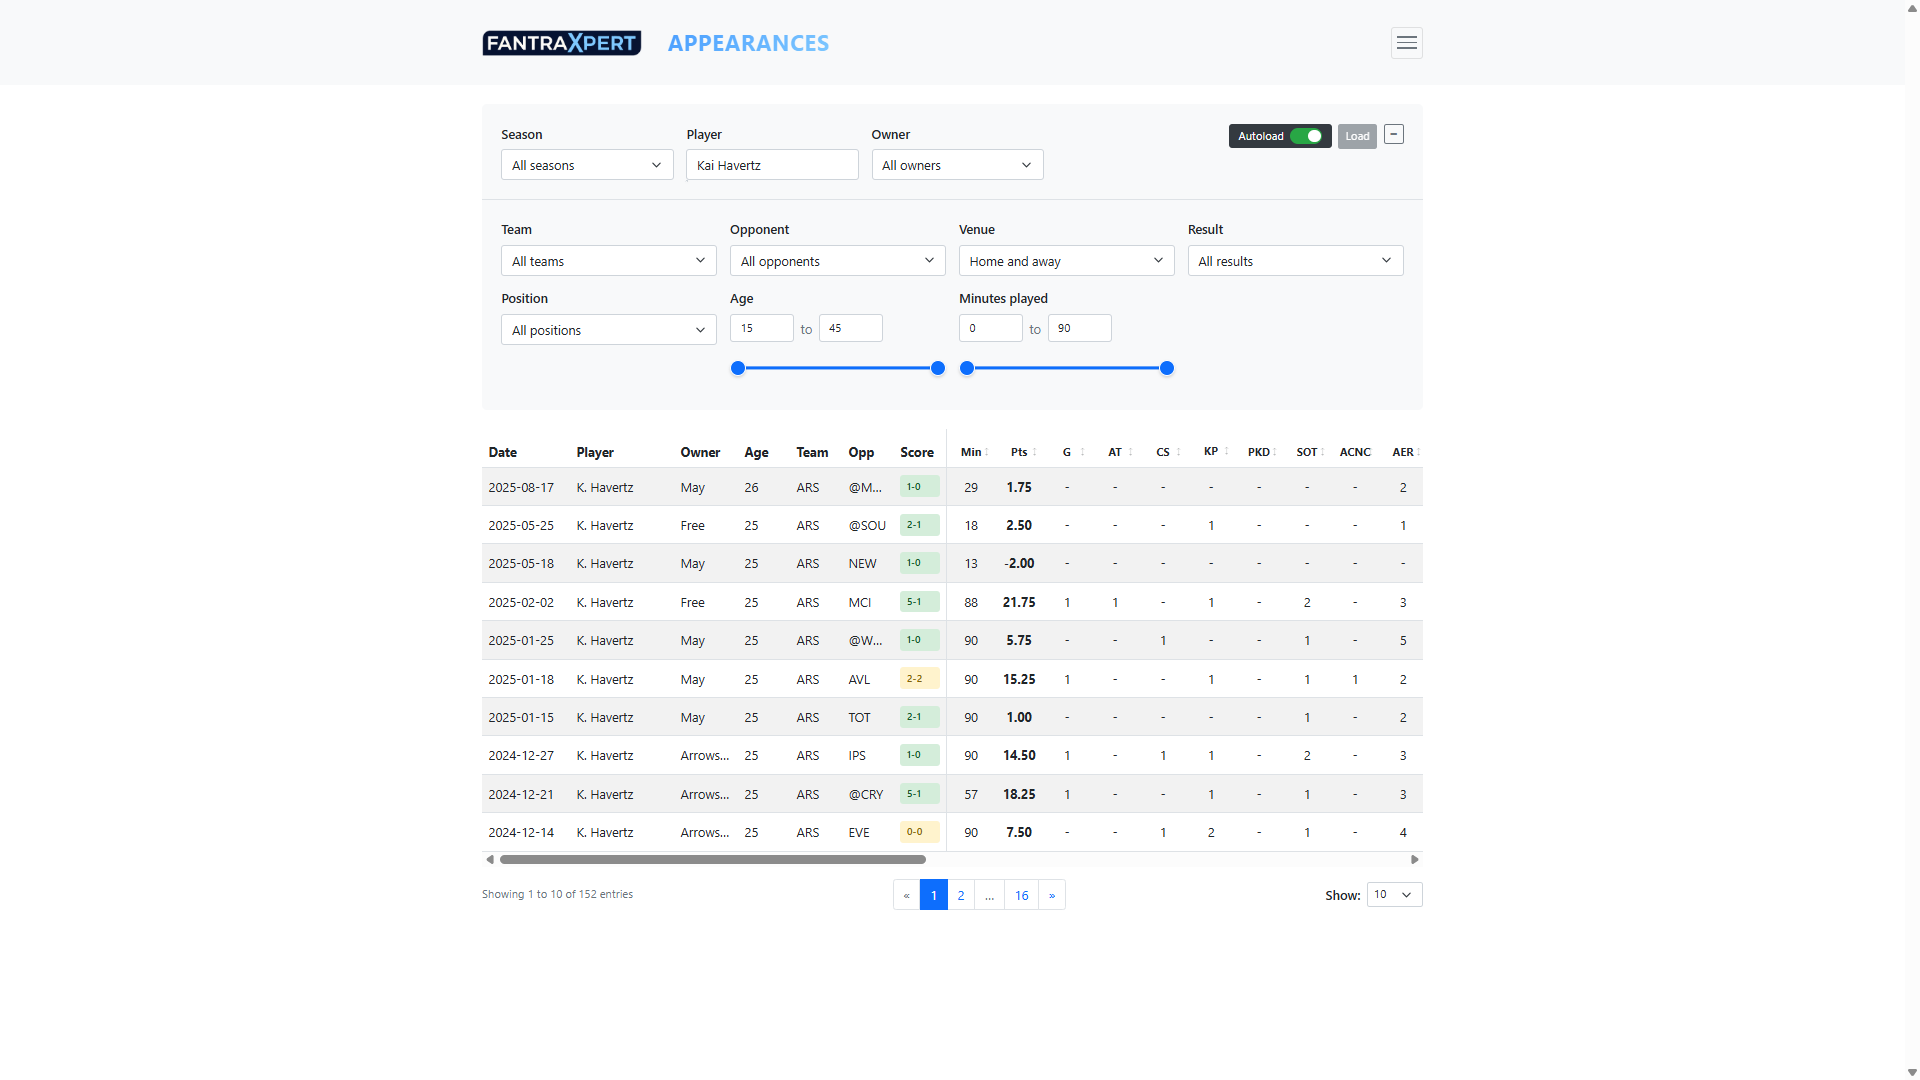Open the Position dropdown
Image resolution: width=1920 pixels, height=1080 pixels.
click(608, 330)
